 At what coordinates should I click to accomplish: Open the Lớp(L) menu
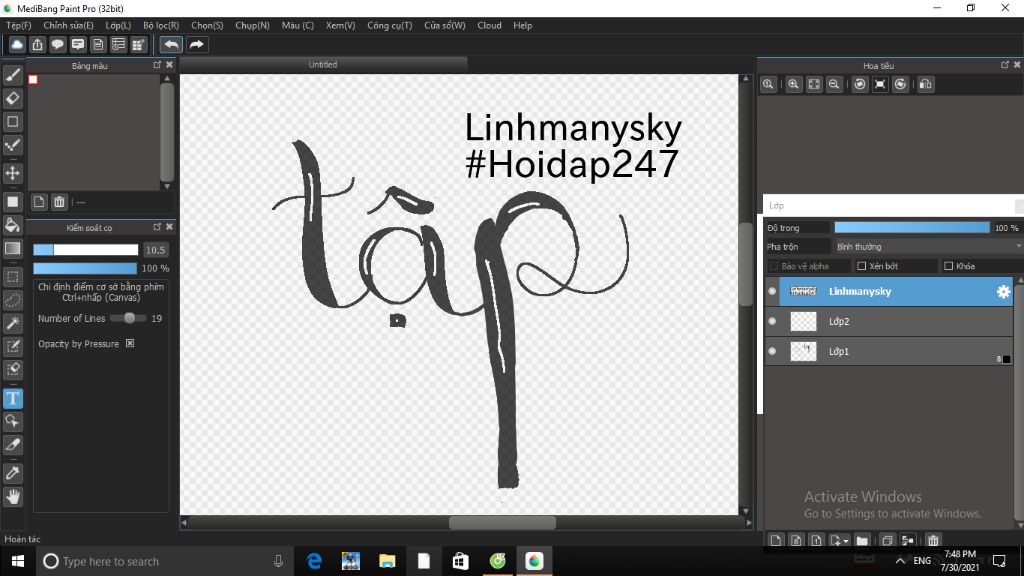point(118,25)
